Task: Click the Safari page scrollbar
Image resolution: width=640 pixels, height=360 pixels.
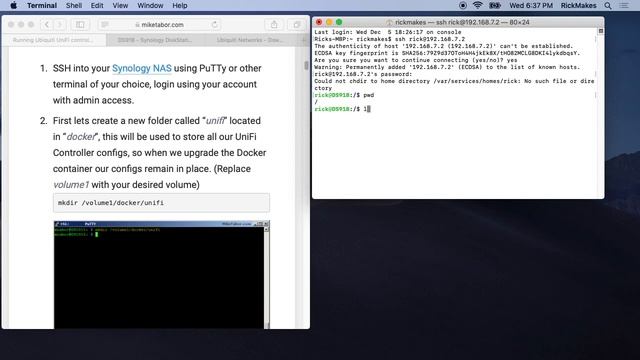Action: click(x=306, y=65)
